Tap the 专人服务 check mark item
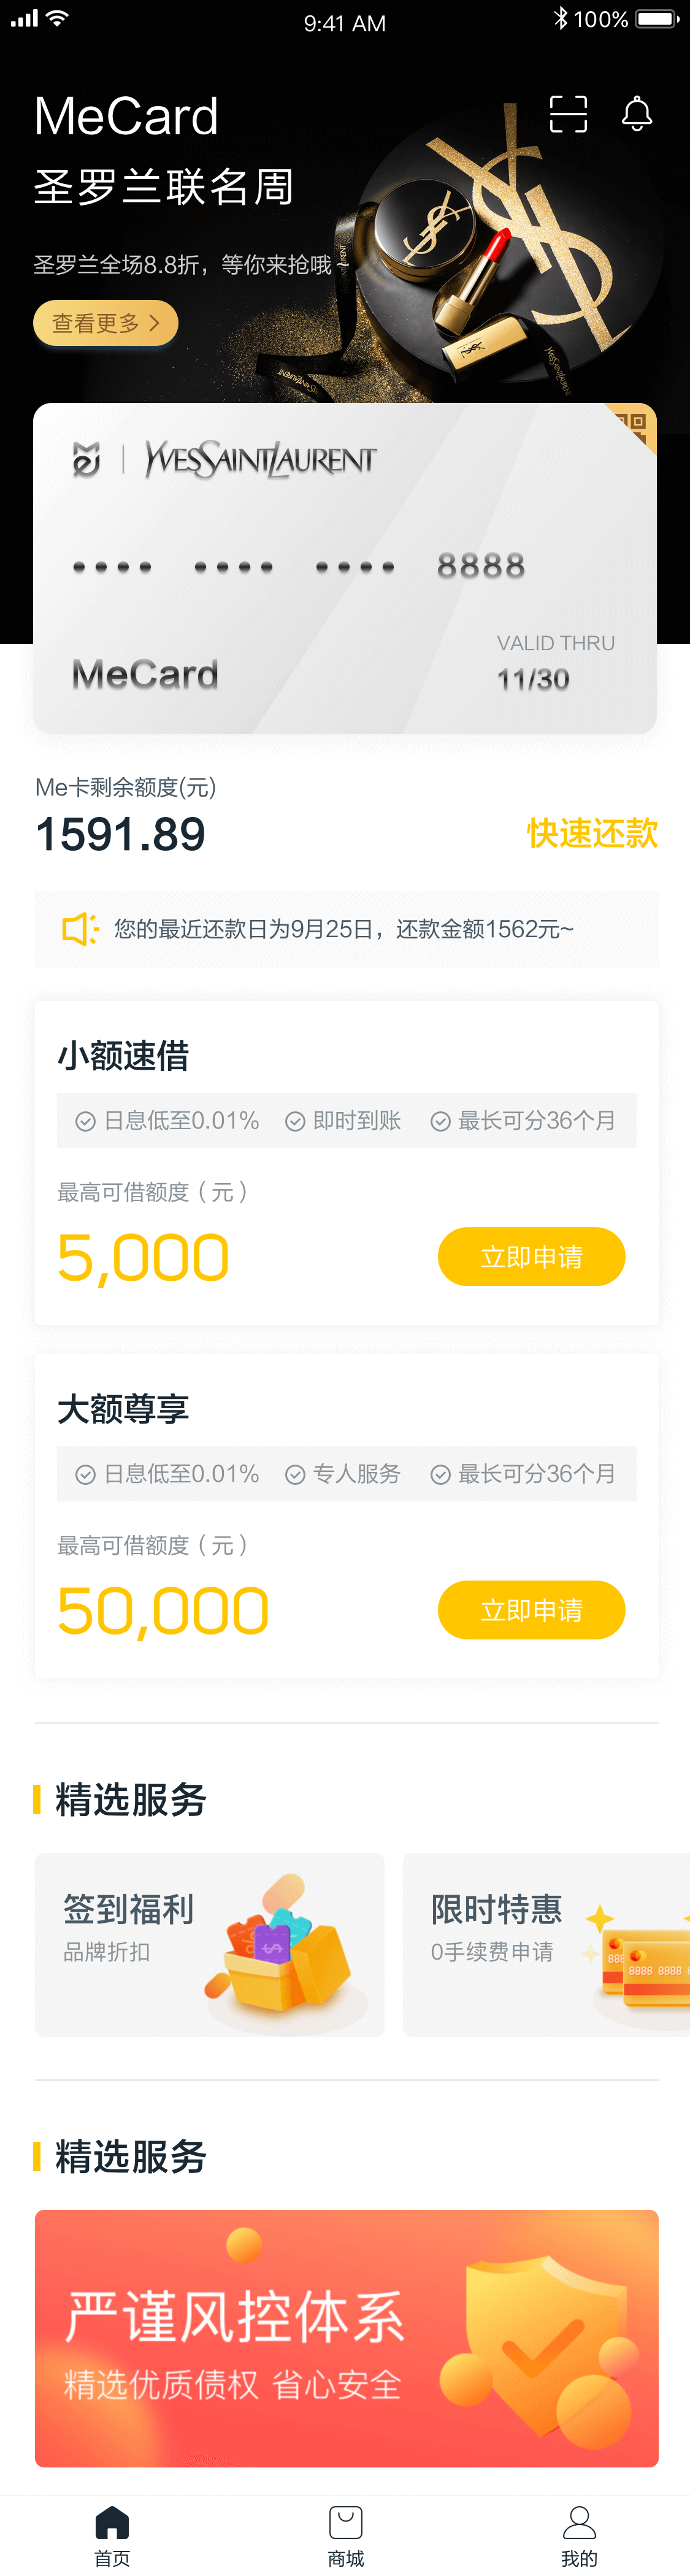Screen dimensions: 690x2576 343,1474
